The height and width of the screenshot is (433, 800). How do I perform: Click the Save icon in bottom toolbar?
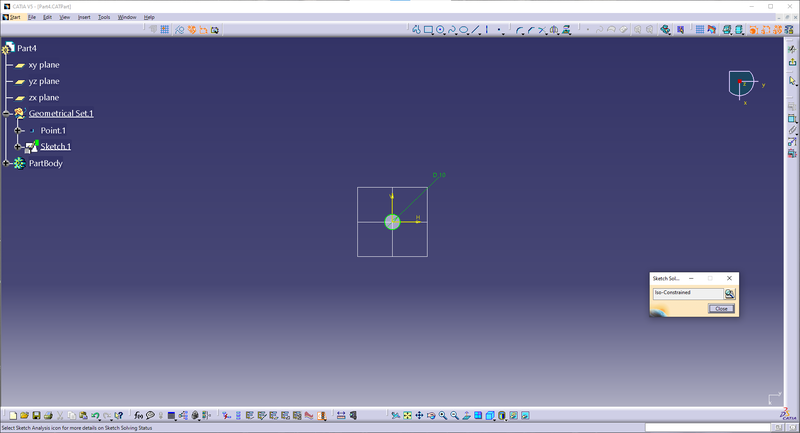tap(36, 415)
